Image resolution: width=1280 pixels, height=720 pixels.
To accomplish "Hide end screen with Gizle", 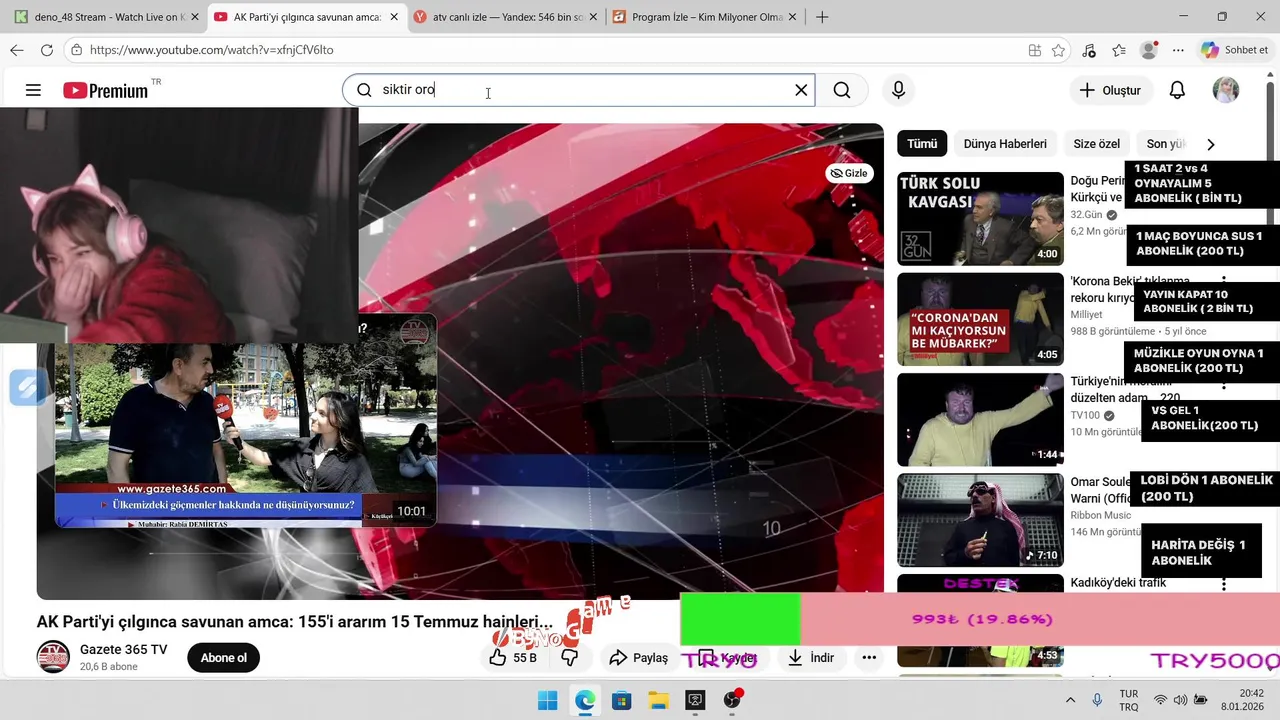I will point(850,173).
